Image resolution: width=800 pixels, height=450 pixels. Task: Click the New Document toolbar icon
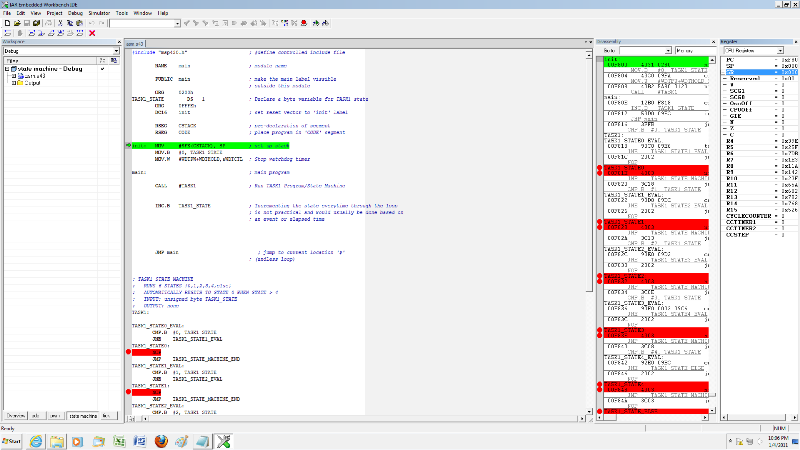(6, 22)
